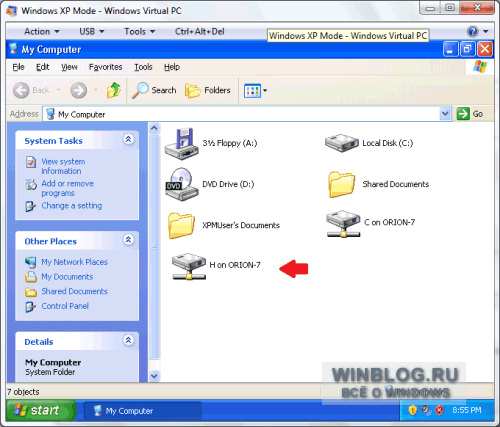Viewport: 500px width, 427px height.
Task: Click the My Computer taskbar button
Action: [143, 411]
